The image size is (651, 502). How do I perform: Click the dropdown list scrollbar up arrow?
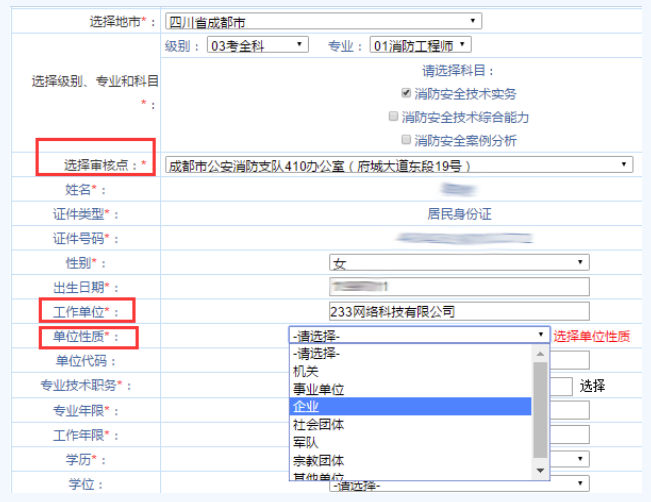pyautogui.click(x=541, y=352)
